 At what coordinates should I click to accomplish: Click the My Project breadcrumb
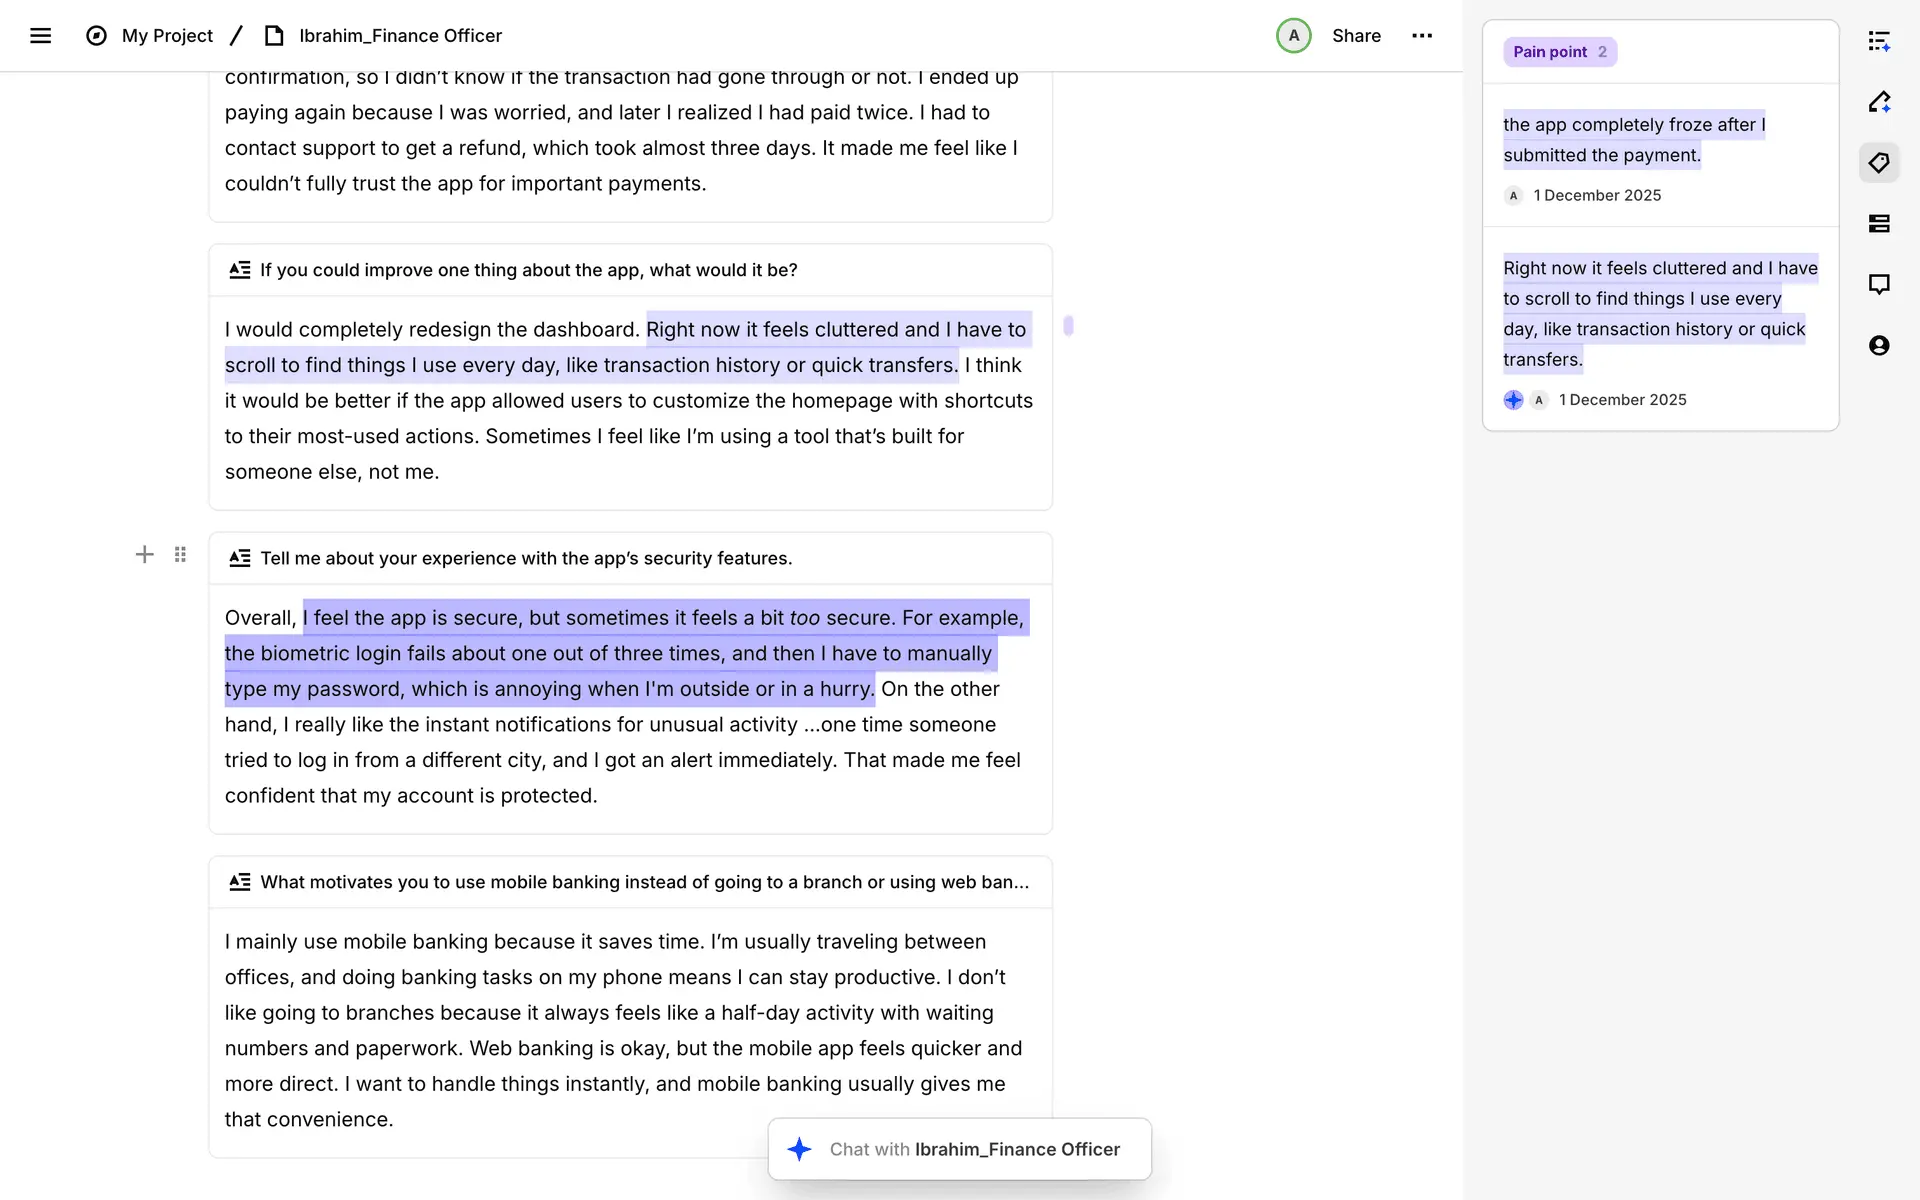click(x=167, y=36)
